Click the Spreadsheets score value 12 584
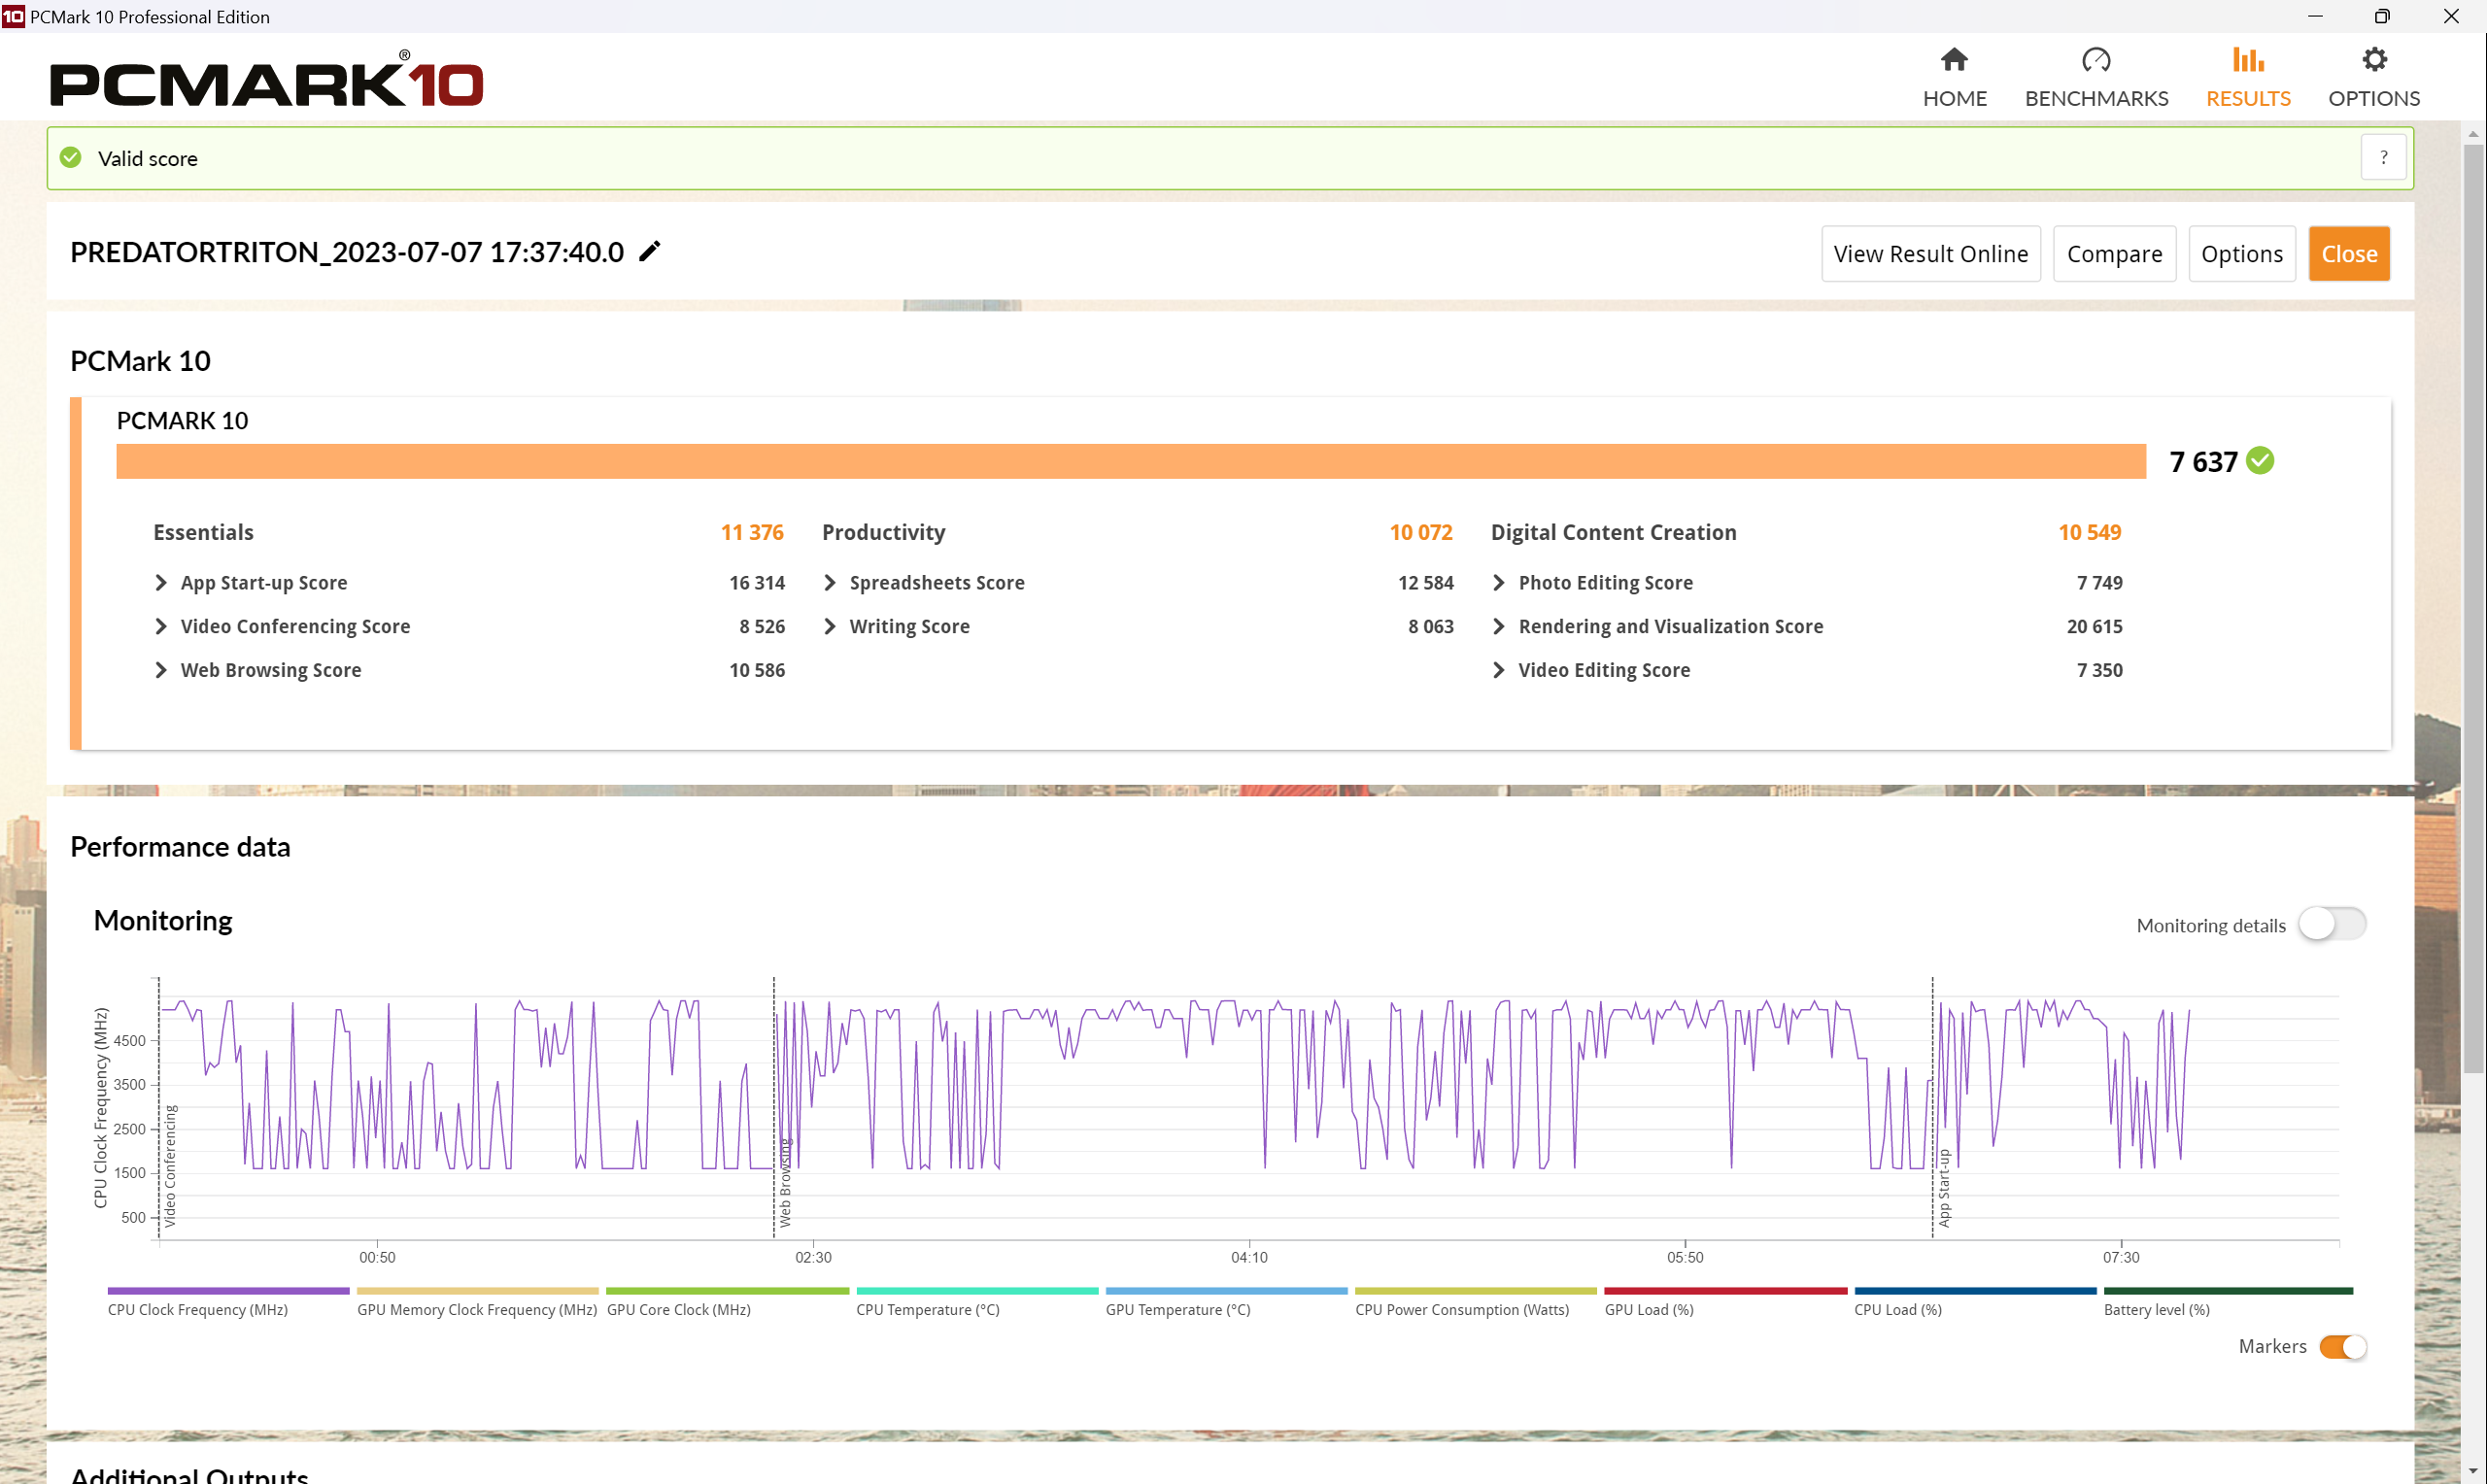Screen dimensions: 2487x1484 pyautogui.click(x=1426, y=583)
